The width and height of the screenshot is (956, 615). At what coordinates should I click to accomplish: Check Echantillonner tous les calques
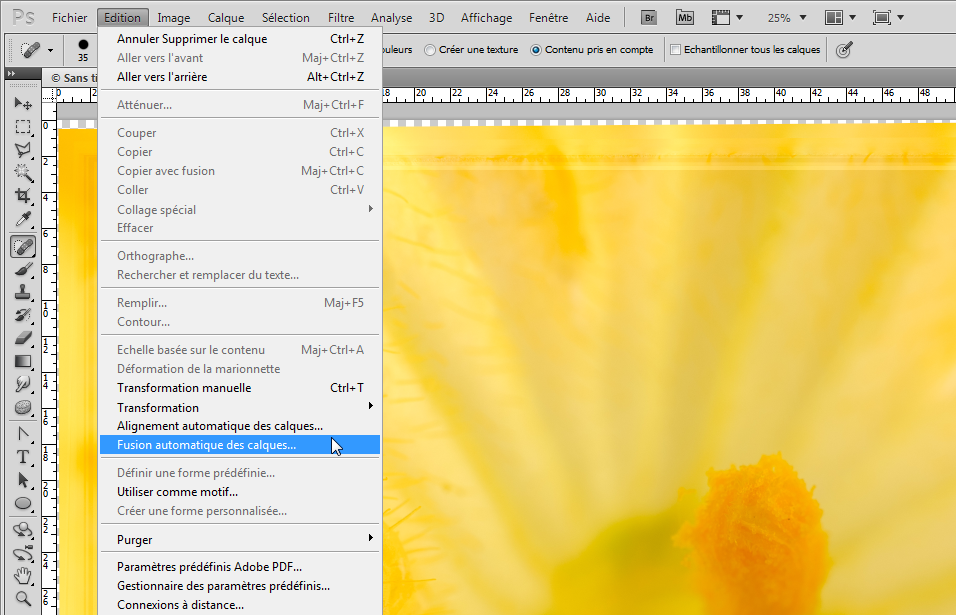click(x=745, y=50)
